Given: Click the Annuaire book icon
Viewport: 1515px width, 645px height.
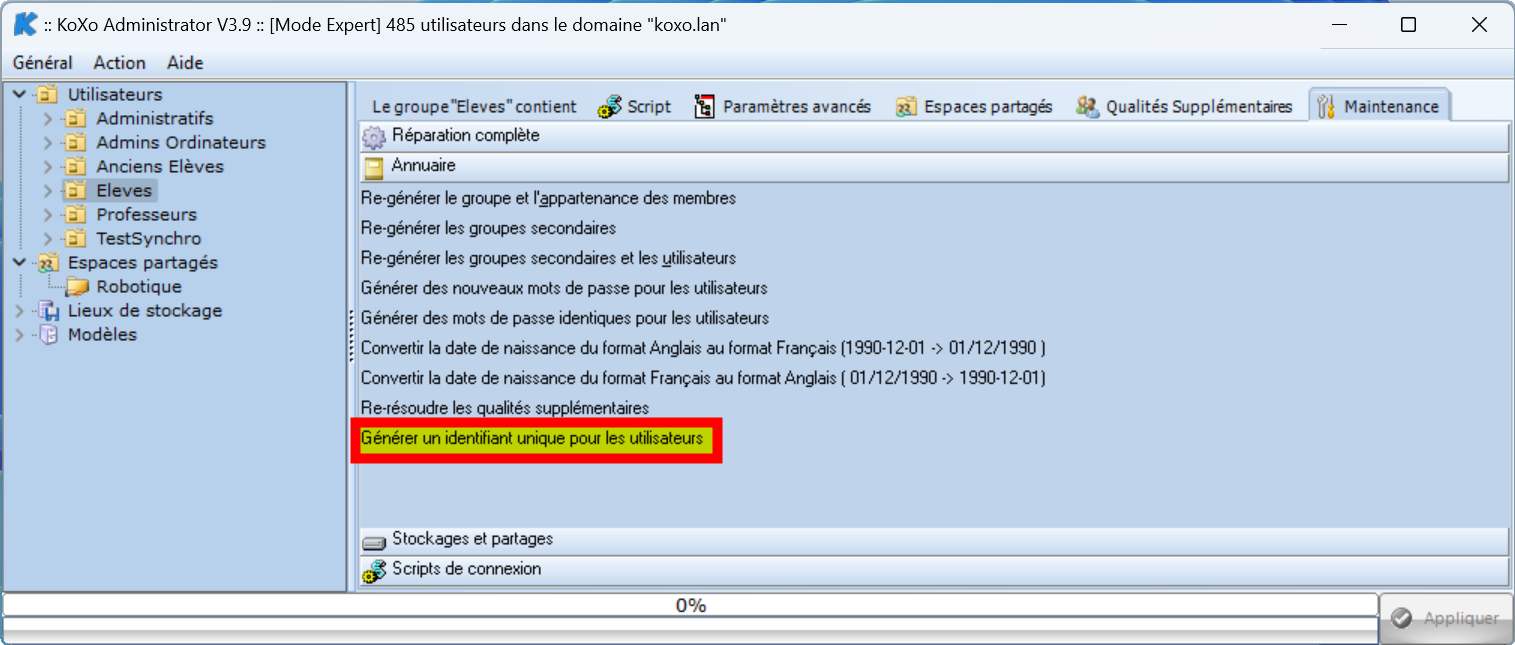Looking at the screenshot, I should tap(374, 167).
